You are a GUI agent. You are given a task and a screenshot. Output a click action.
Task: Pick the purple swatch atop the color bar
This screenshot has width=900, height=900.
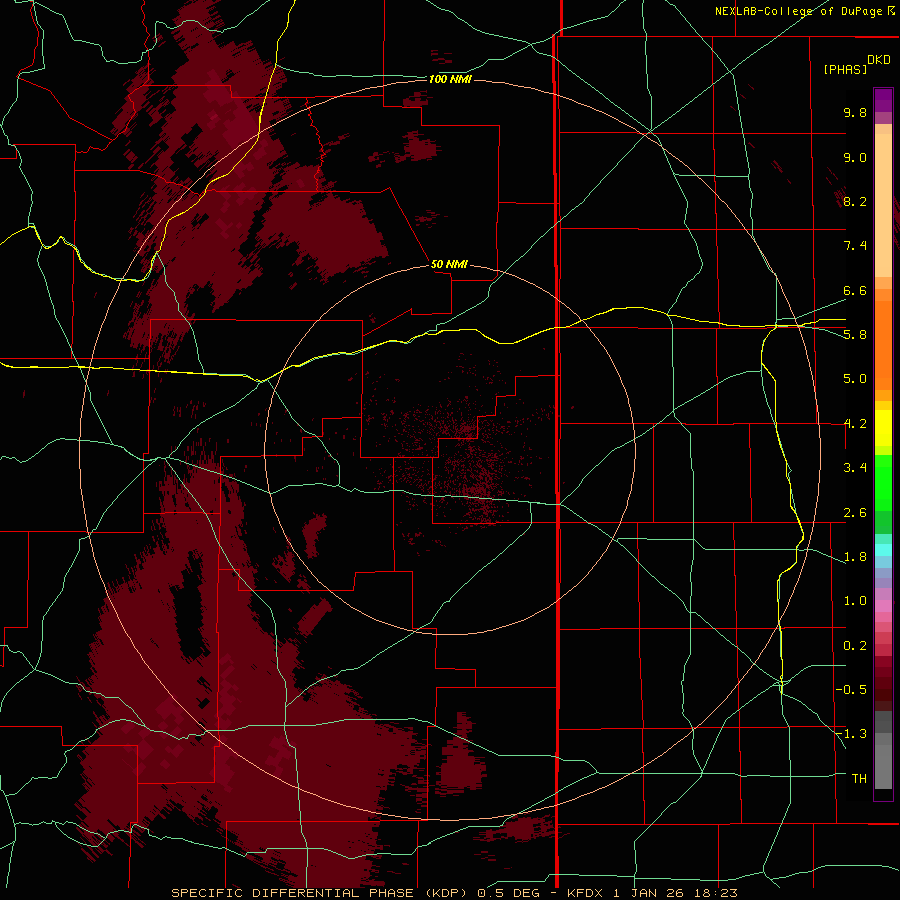(x=883, y=100)
